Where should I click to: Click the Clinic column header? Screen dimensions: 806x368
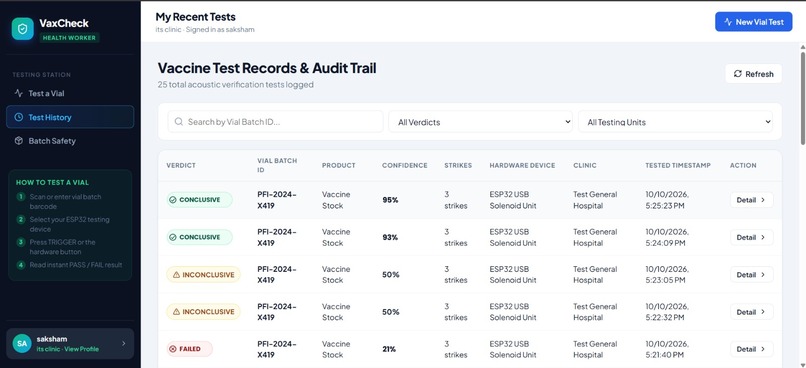[585, 165]
